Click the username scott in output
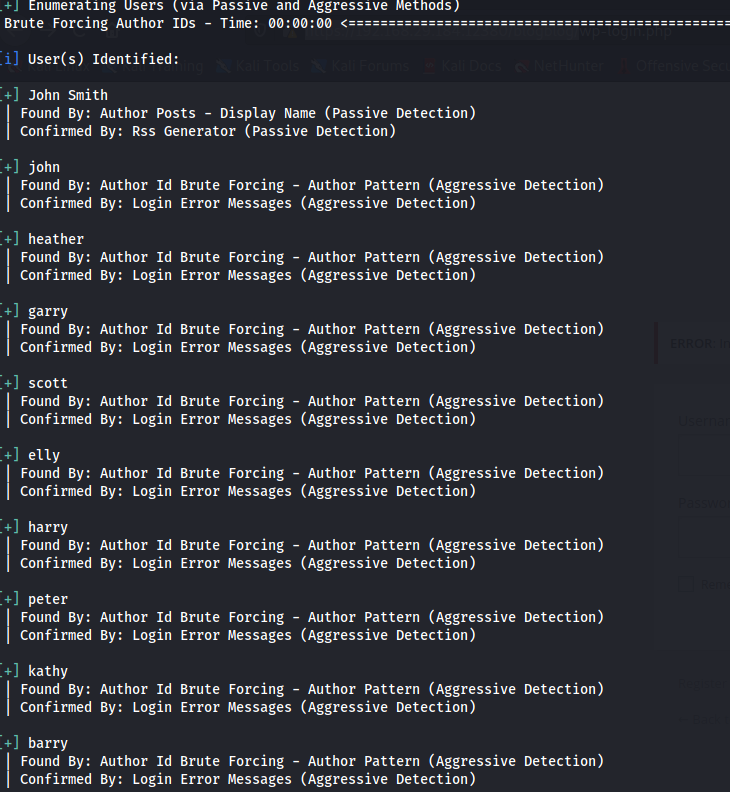 coord(48,383)
